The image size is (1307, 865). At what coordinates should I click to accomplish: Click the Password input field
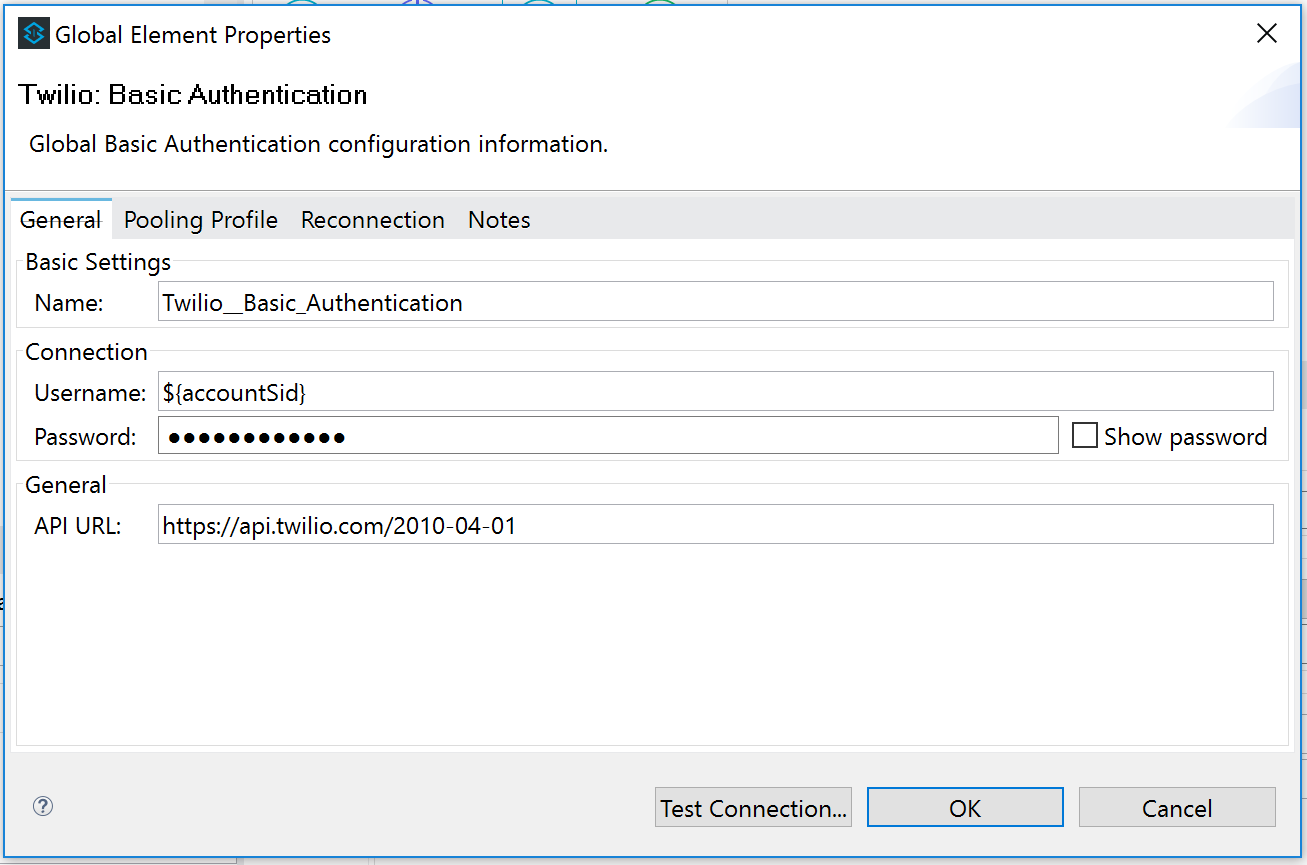608,436
